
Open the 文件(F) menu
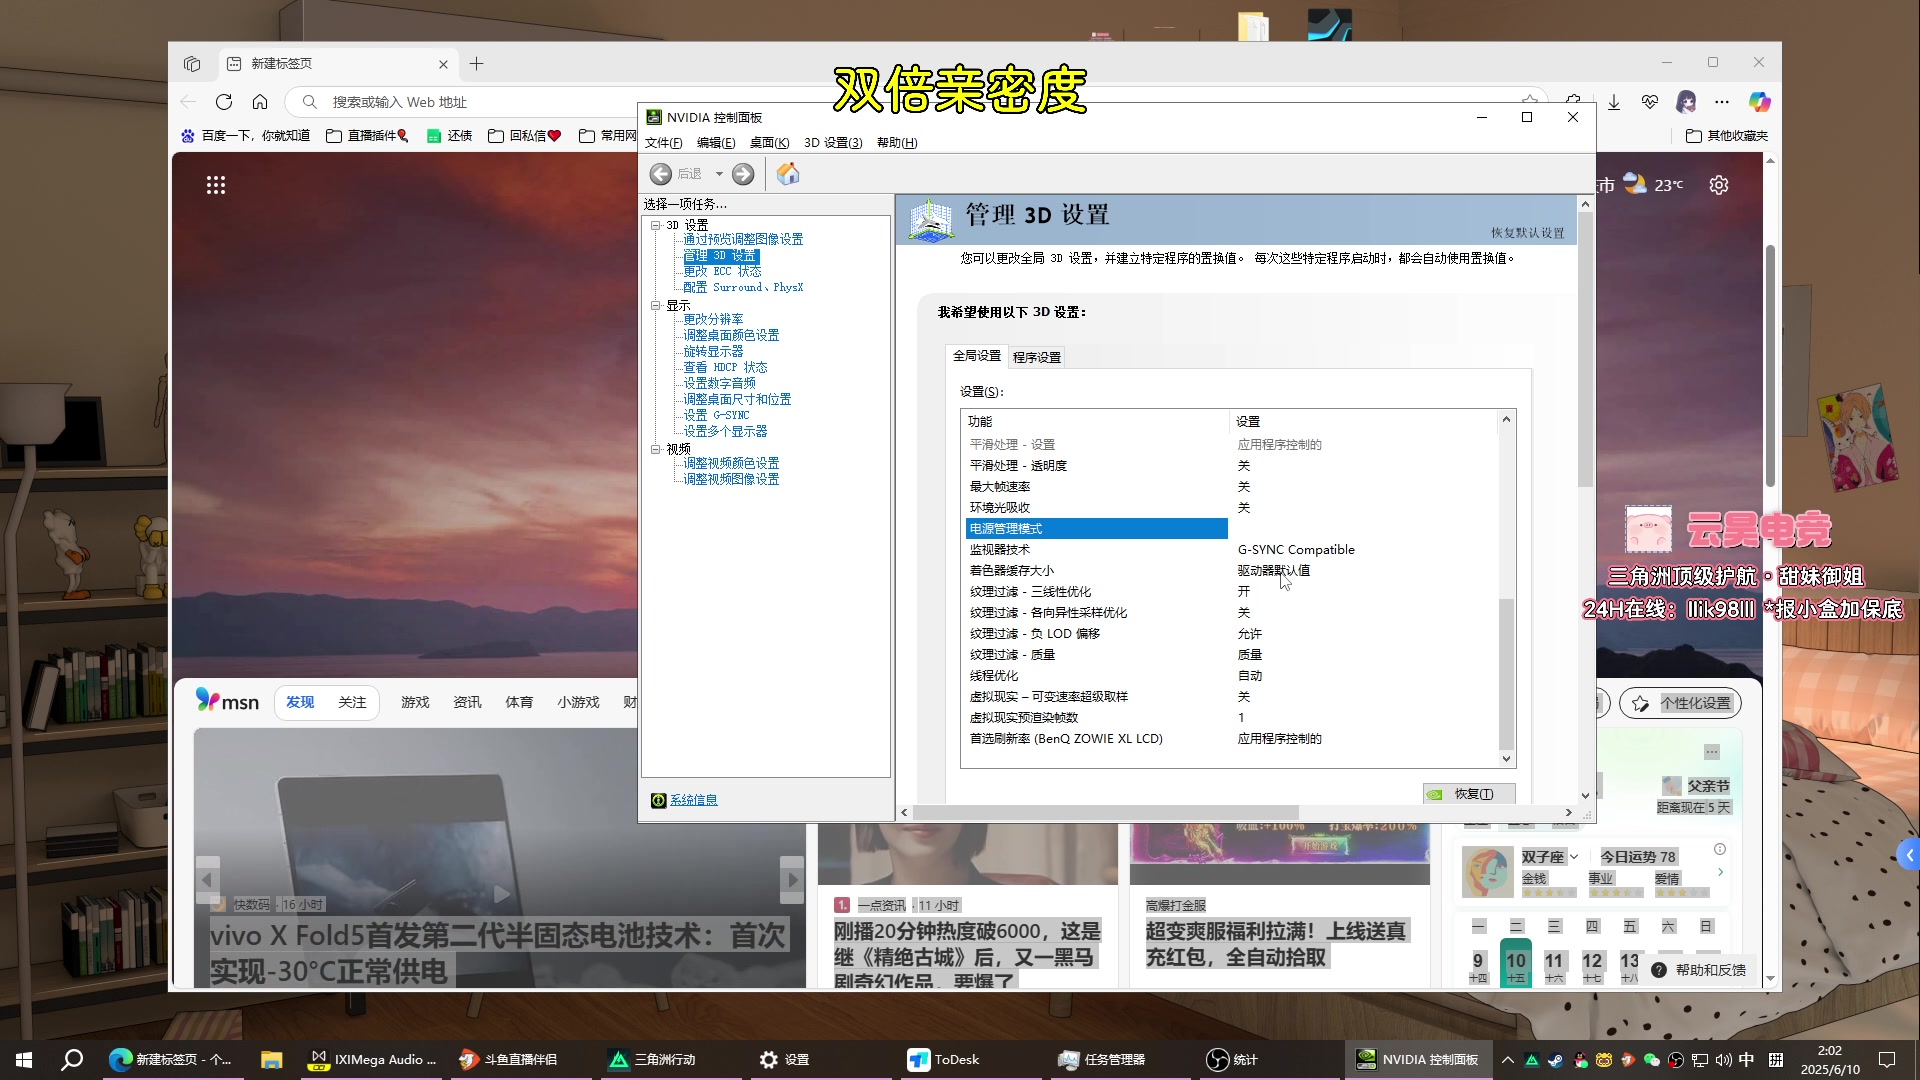663,143
